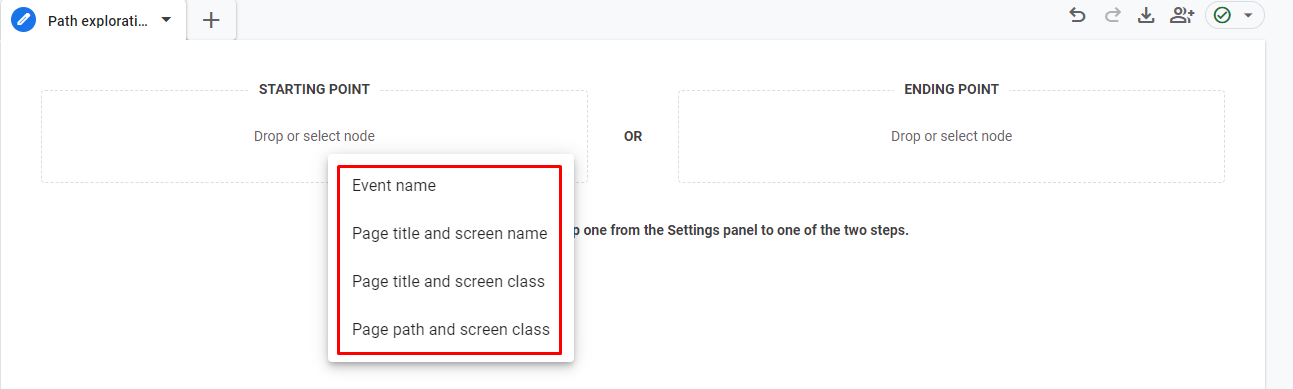
Task: Undo the last change
Action: point(1077,15)
